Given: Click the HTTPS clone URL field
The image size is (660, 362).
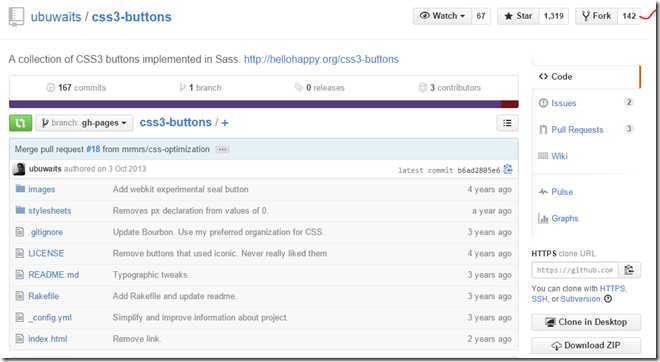Looking at the screenshot, I should click(x=575, y=270).
